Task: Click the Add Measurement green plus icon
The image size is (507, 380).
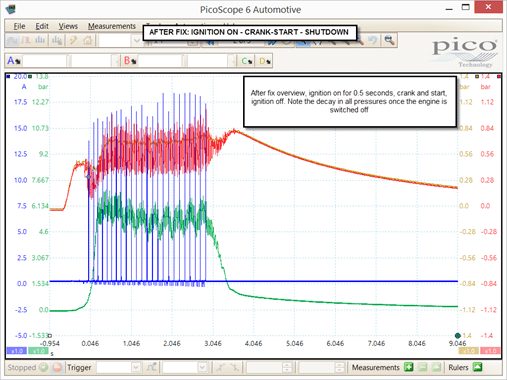Action: pyautogui.click(x=408, y=367)
